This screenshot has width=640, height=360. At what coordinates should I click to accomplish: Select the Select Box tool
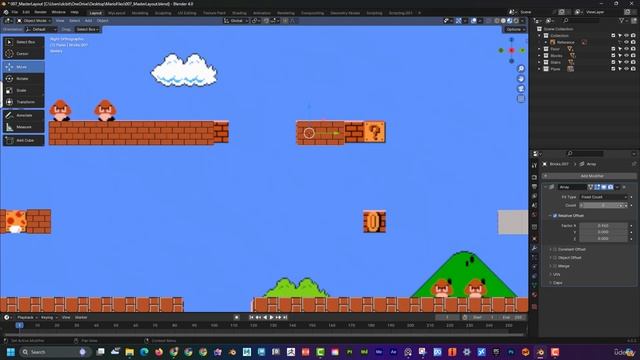coord(24,42)
